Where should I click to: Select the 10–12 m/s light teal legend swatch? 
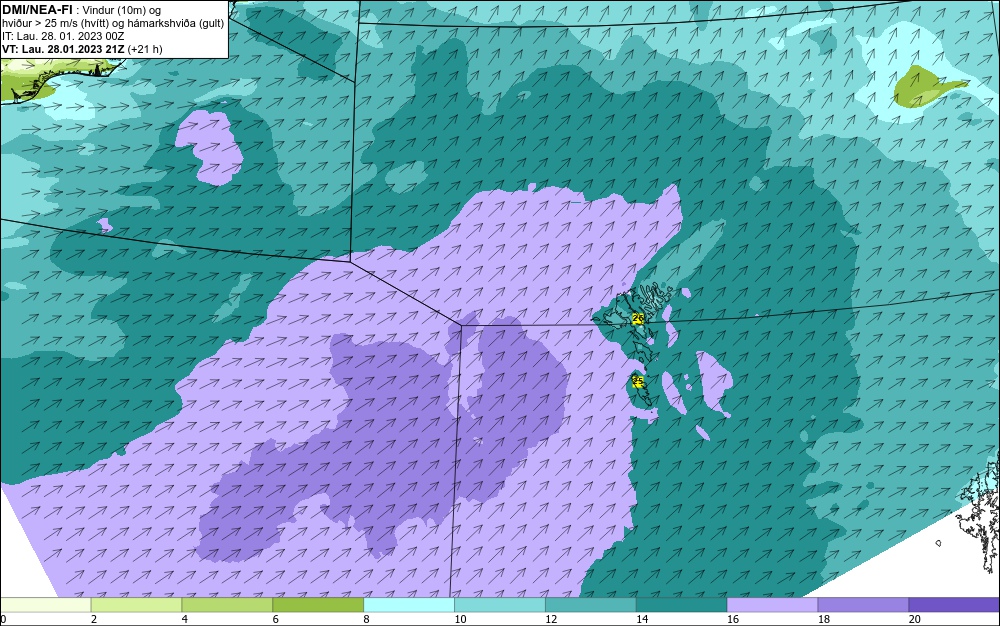point(499,605)
